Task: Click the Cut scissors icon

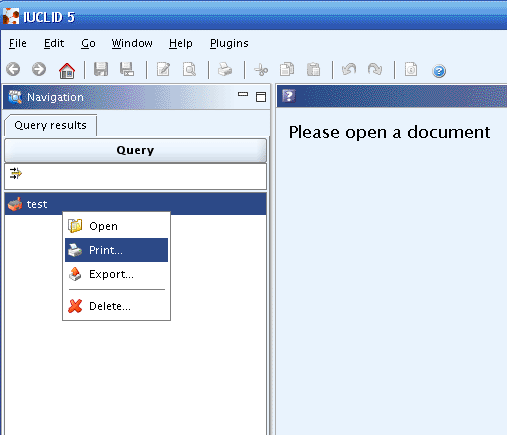Action: tap(261, 70)
